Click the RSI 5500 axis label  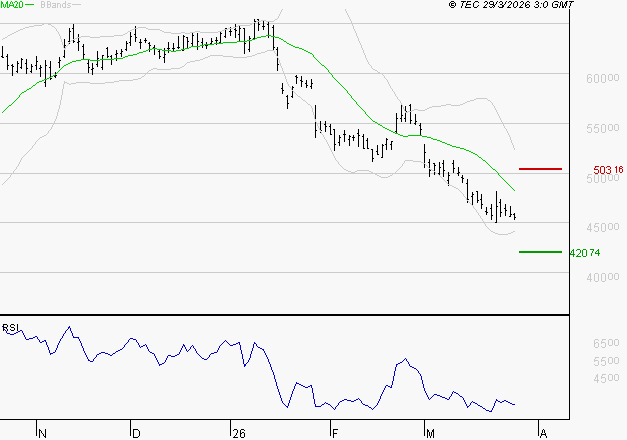pos(606,361)
